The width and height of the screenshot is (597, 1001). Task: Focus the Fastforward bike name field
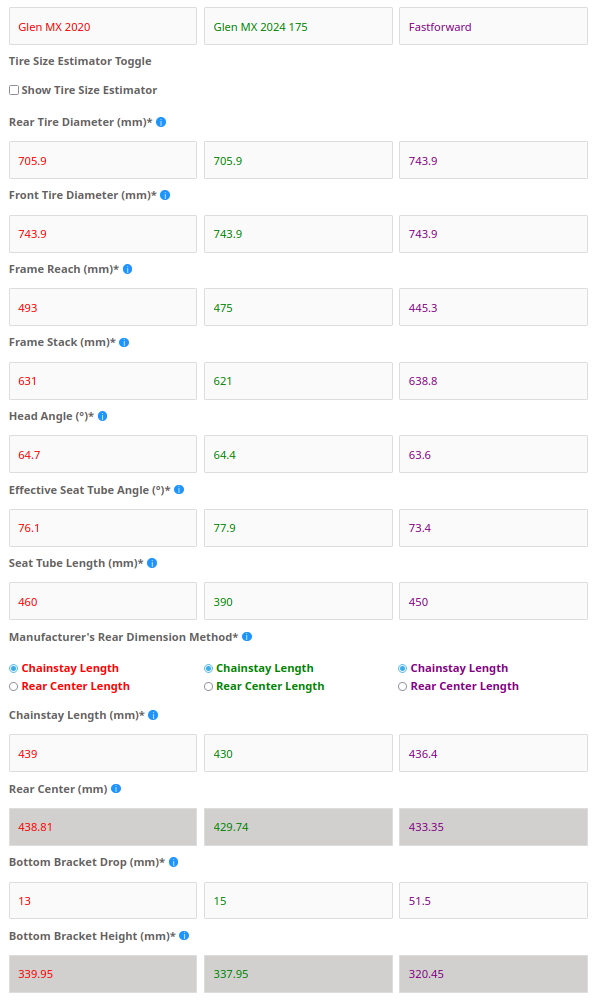coord(494,26)
